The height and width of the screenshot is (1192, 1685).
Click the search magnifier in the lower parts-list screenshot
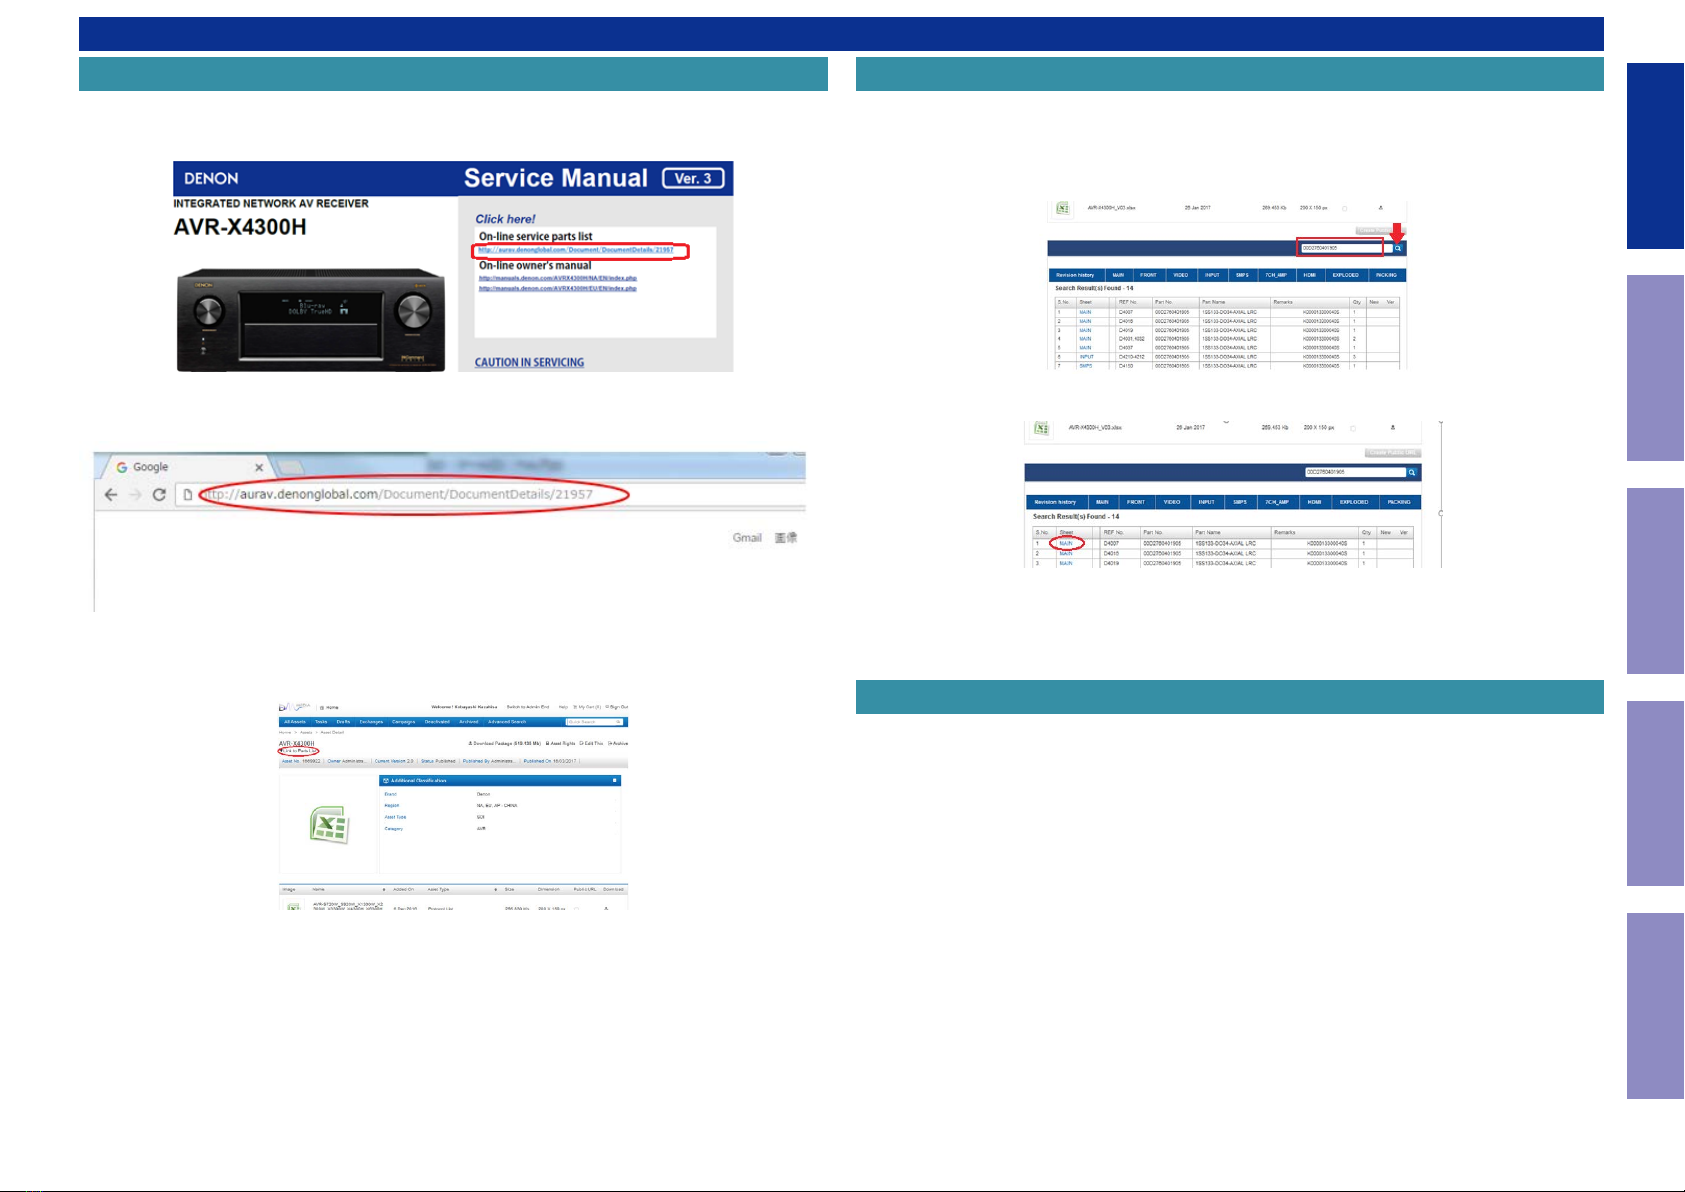[1412, 472]
